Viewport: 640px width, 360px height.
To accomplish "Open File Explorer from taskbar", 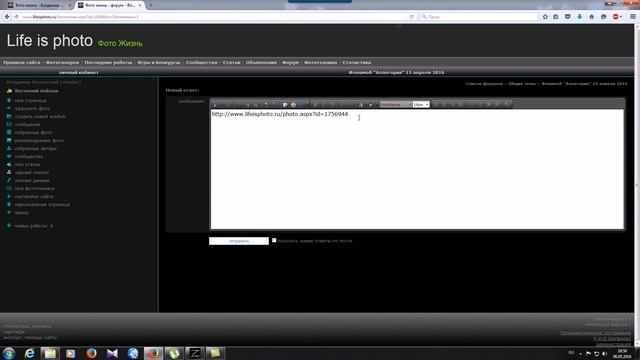I will tap(50, 353).
